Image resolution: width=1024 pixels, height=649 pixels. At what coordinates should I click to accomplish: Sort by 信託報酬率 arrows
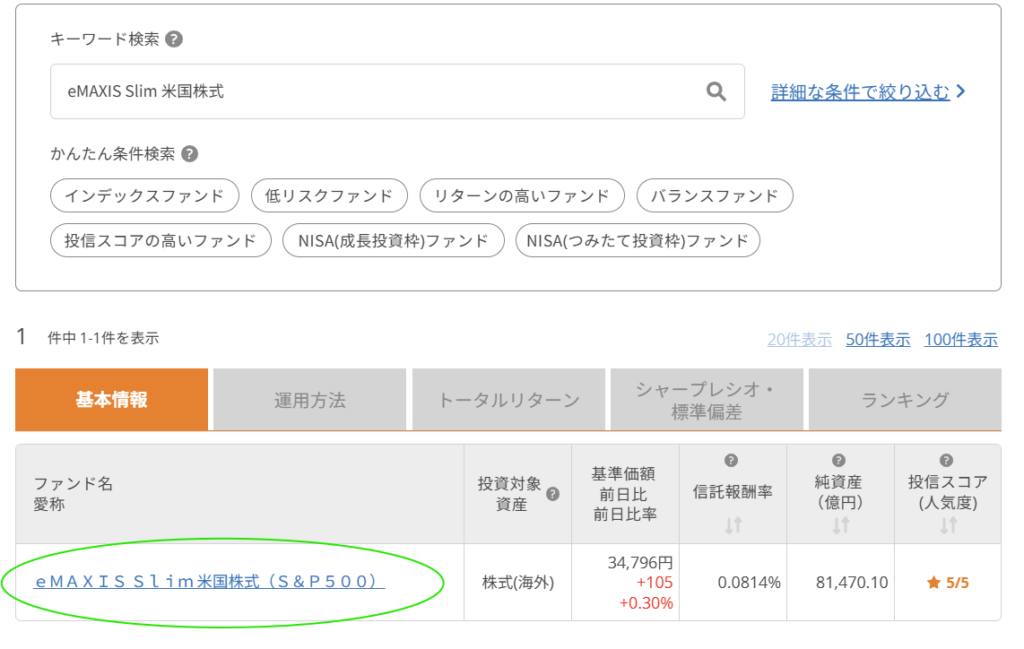pyautogui.click(x=733, y=525)
